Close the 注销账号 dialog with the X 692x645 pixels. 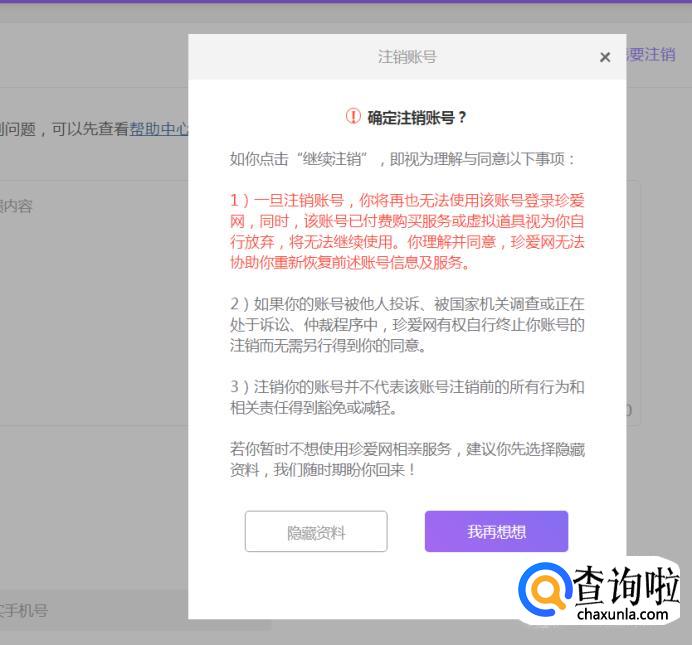pyautogui.click(x=605, y=57)
